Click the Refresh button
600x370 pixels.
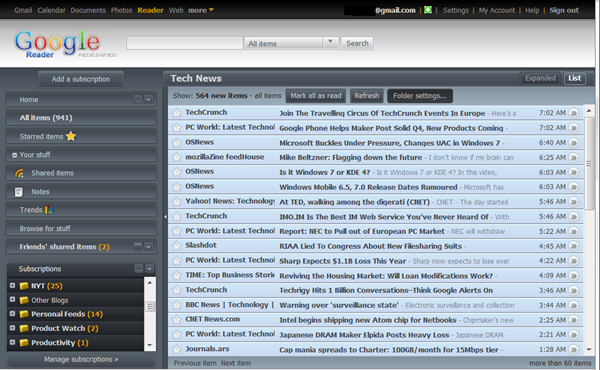(x=367, y=96)
